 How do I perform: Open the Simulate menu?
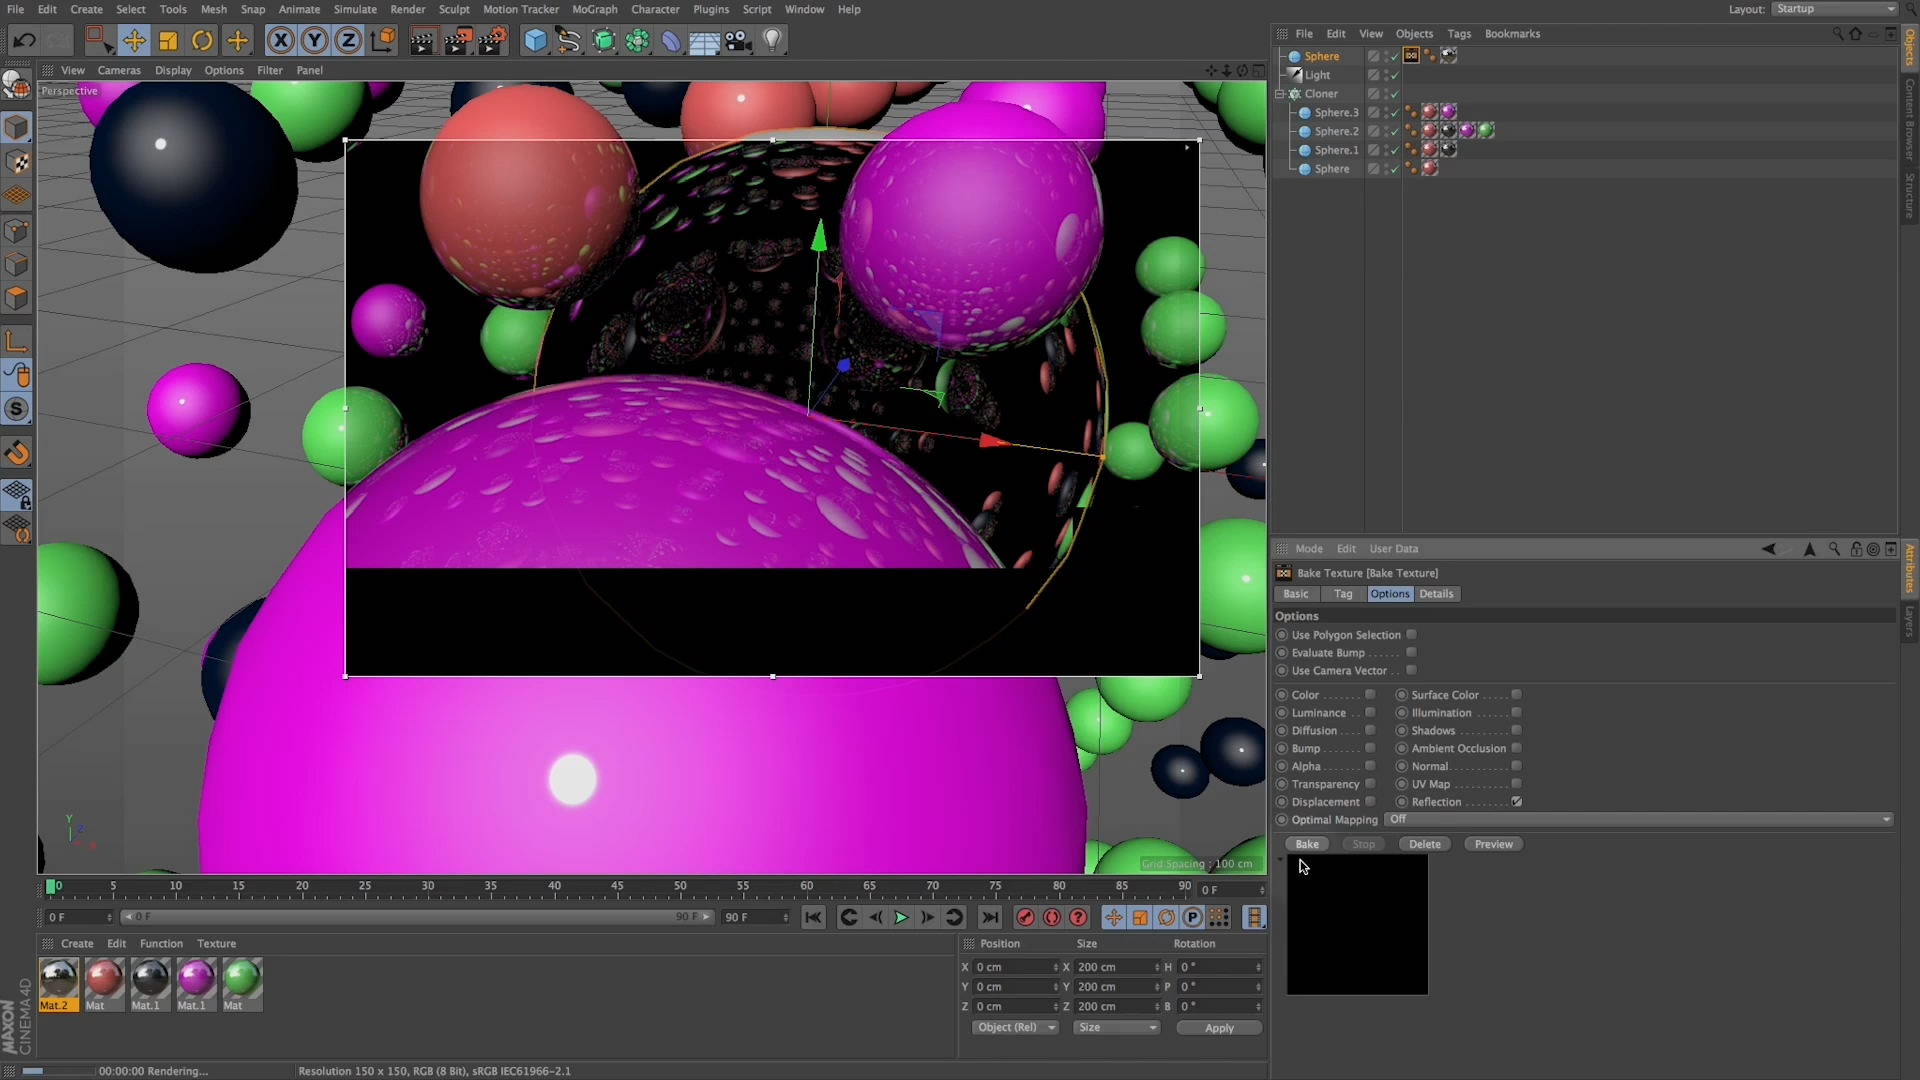pyautogui.click(x=355, y=9)
